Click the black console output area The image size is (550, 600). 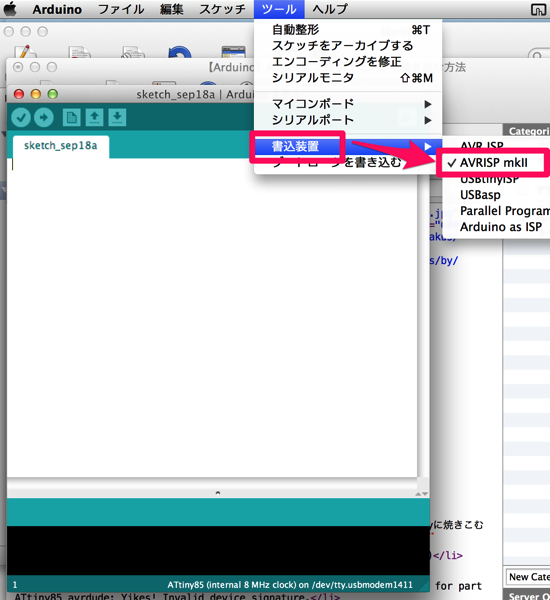[x=218, y=551]
